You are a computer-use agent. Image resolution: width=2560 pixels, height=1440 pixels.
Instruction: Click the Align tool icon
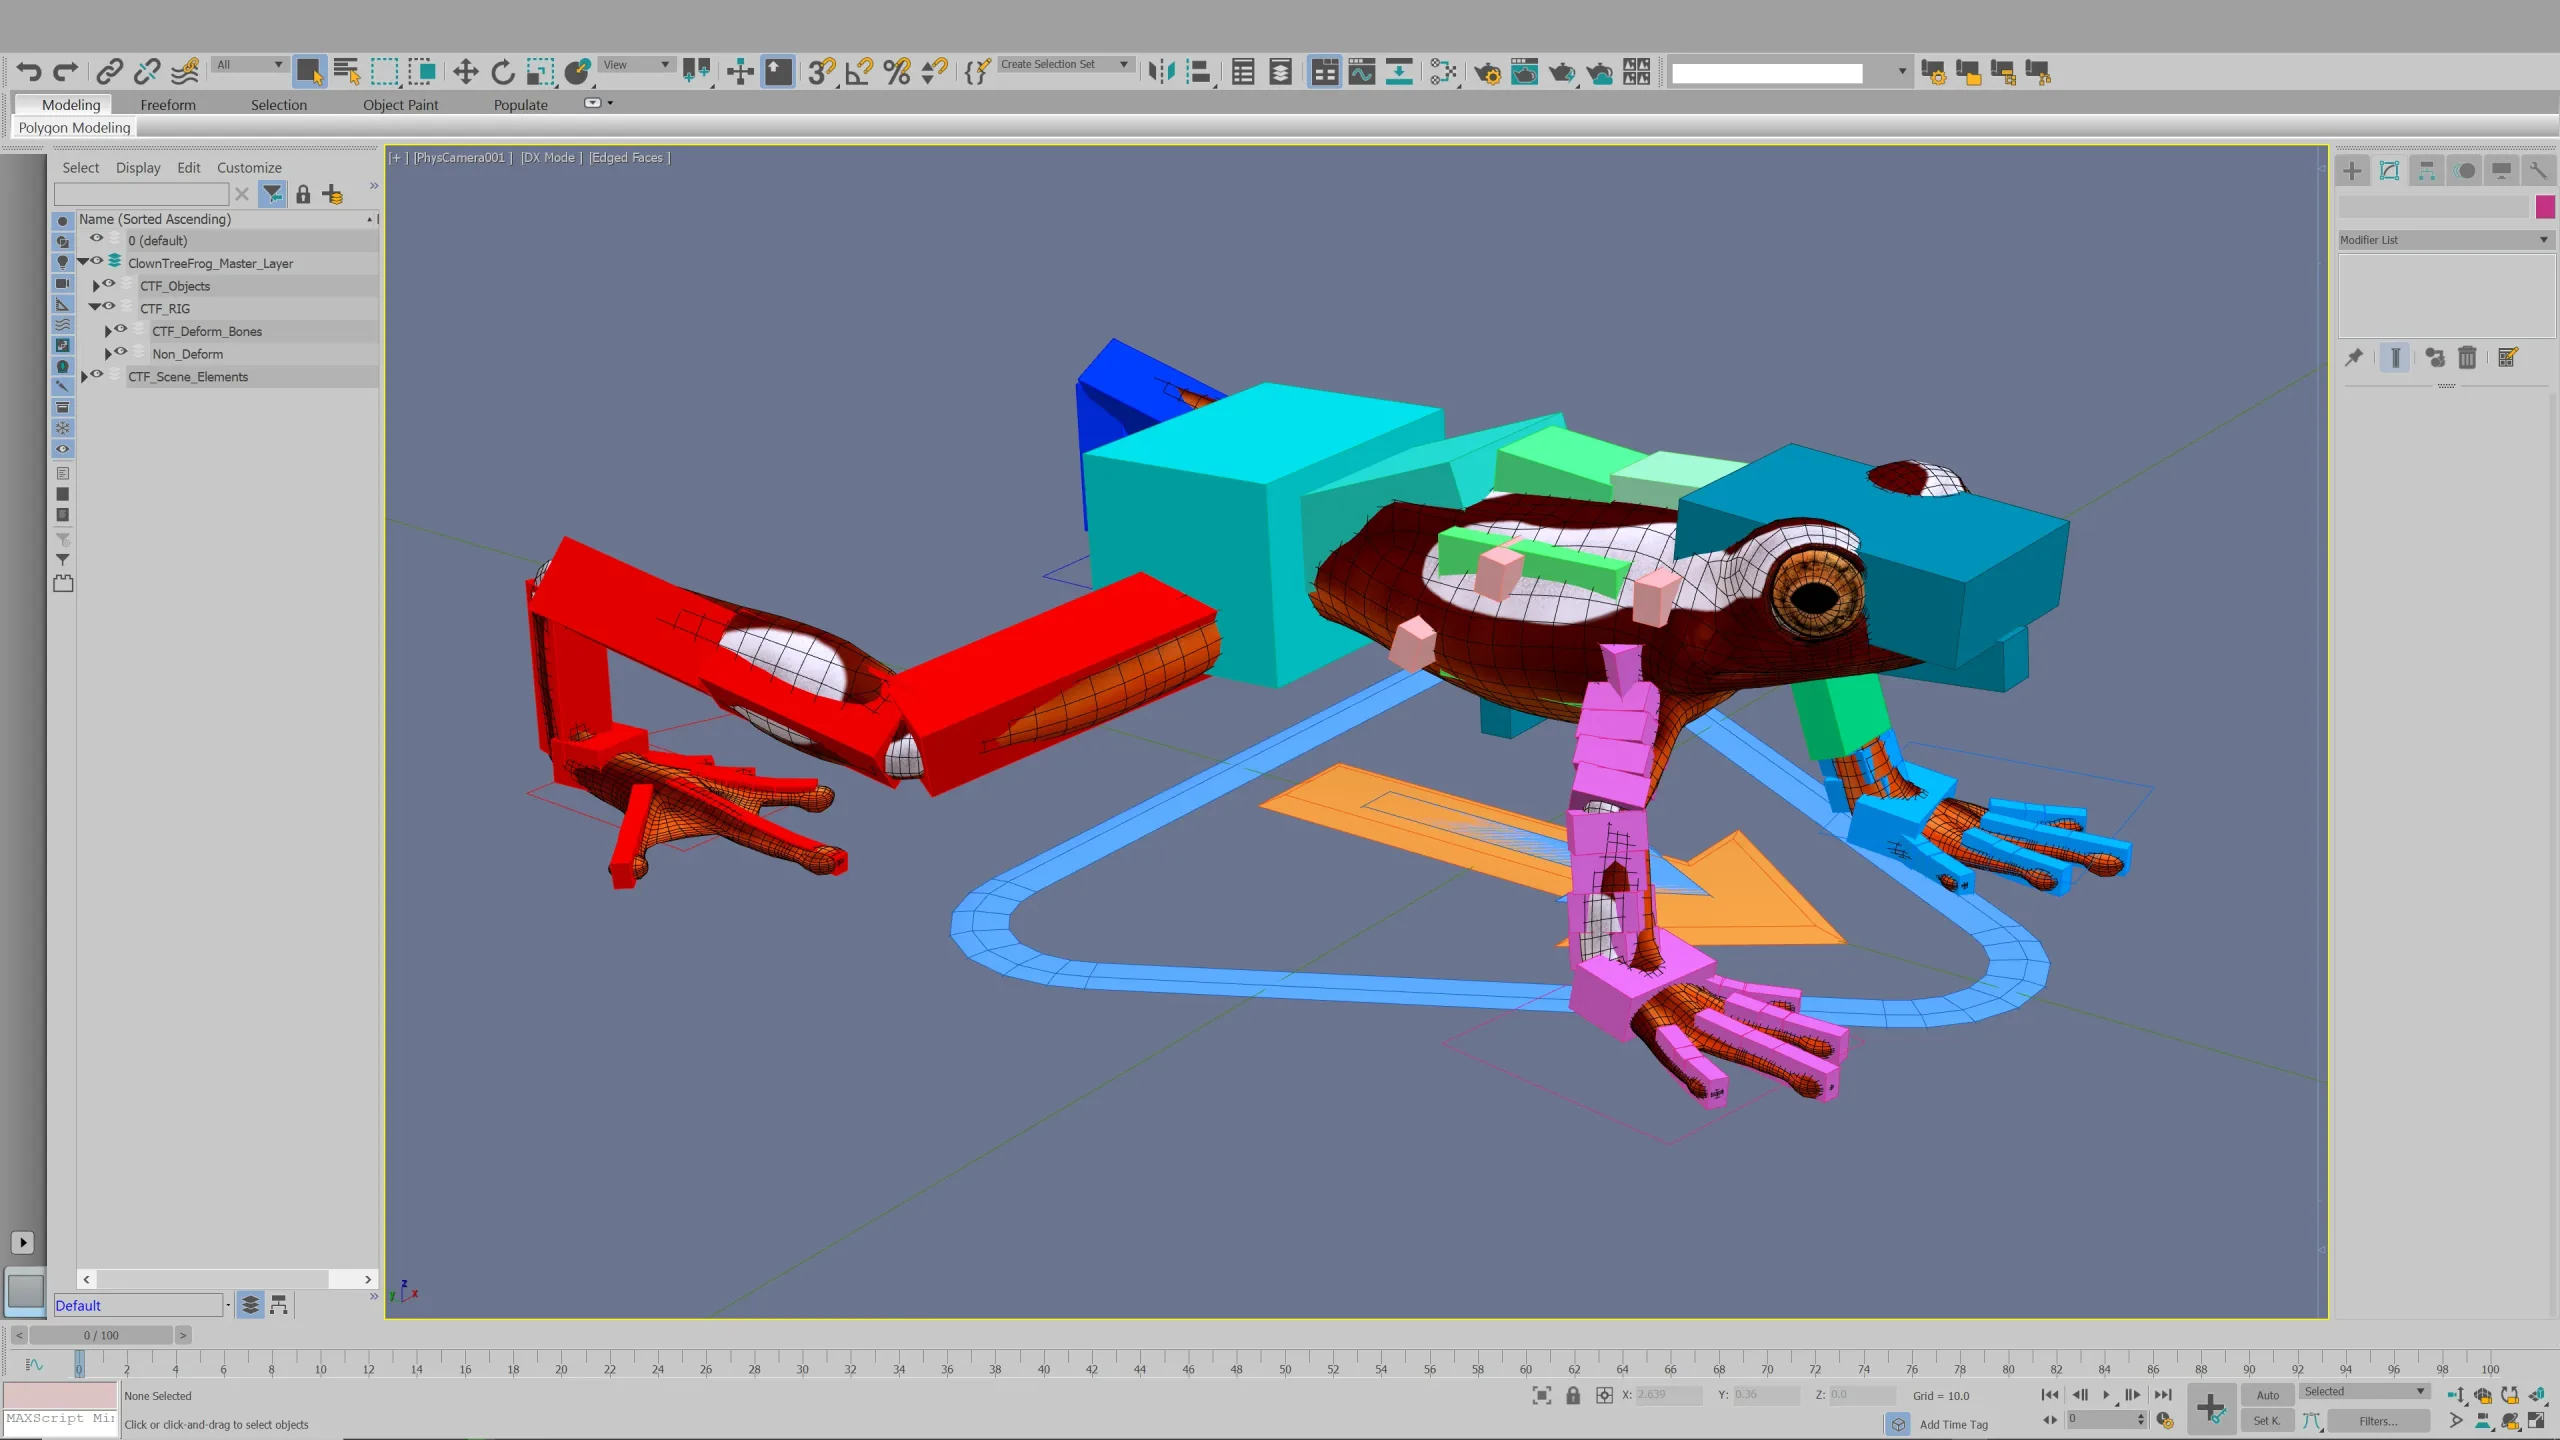tap(1198, 71)
